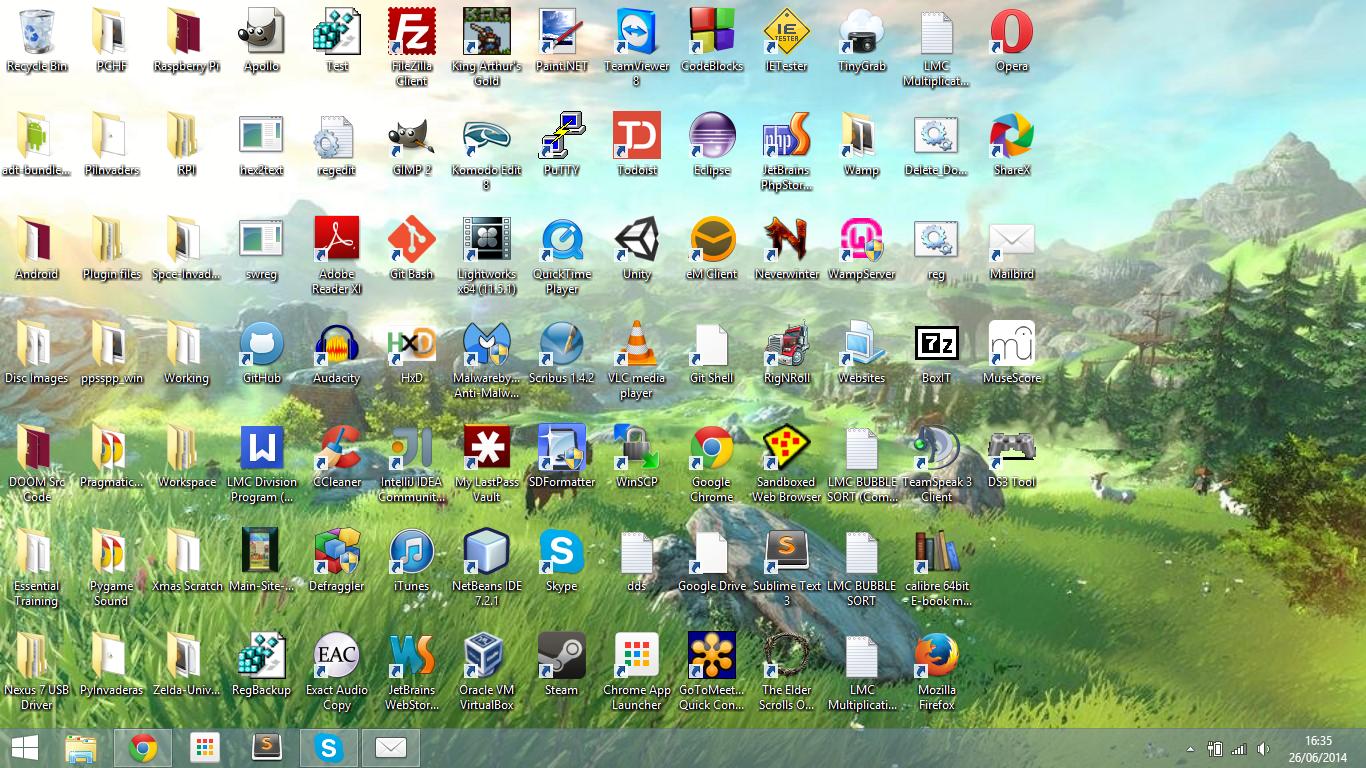This screenshot has height=768, width=1366.
Task: Select the TeamSpeak 3 Client icon
Action: tap(936, 463)
